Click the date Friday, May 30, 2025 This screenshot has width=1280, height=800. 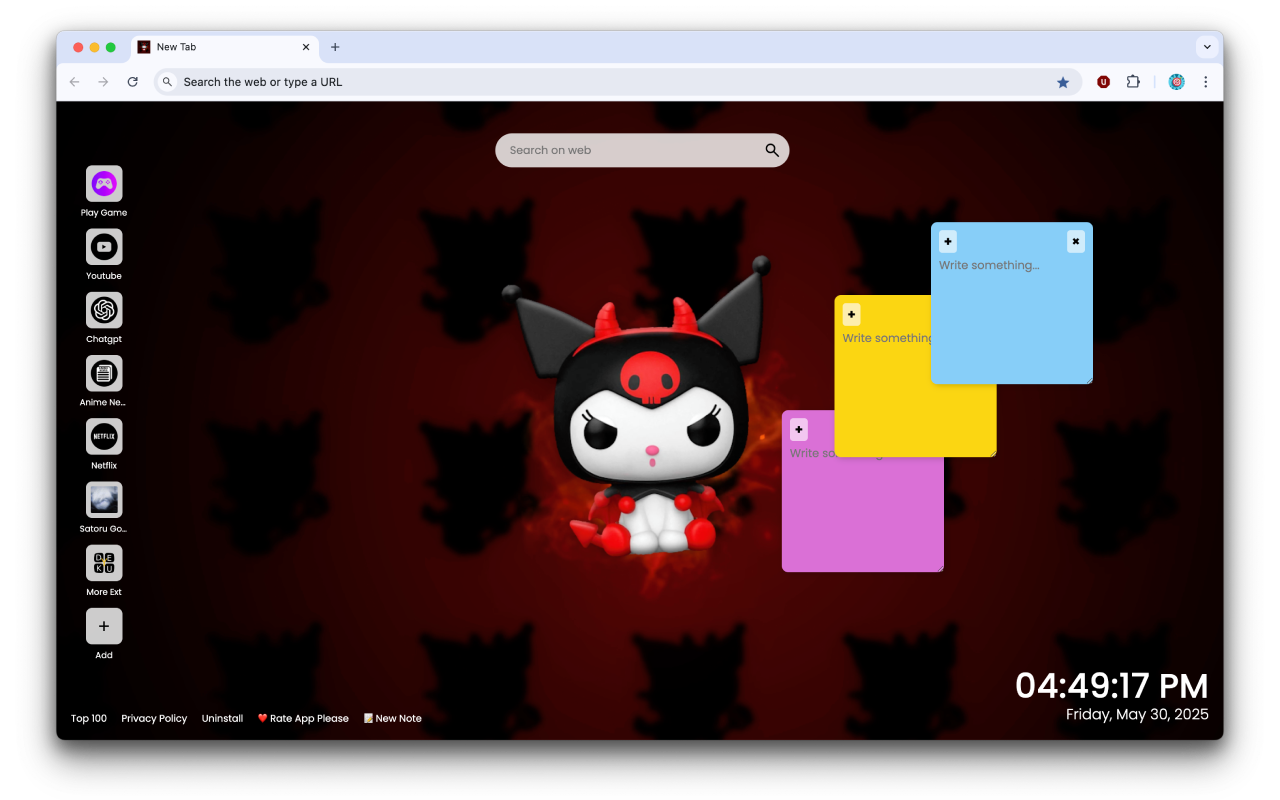tap(1137, 714)
